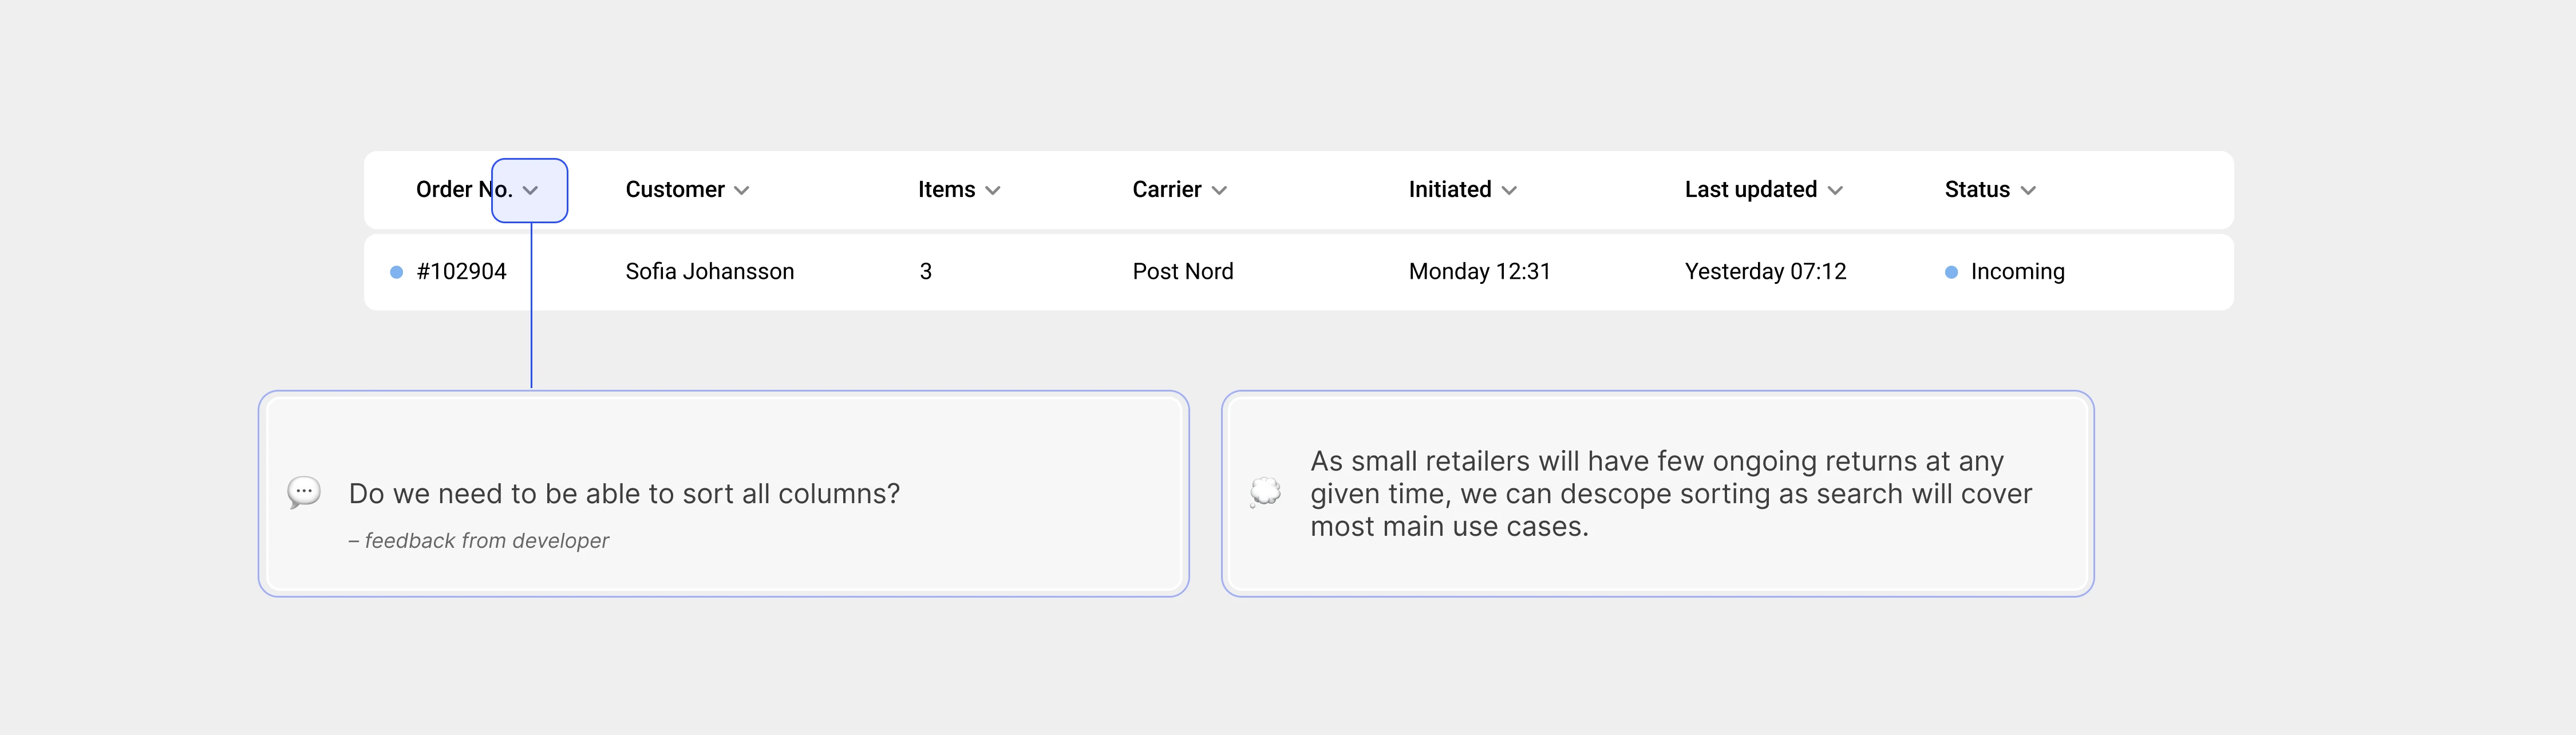2576x735 pixels.
Task: Click the Incoming status label
Action: coord(2017,271)
